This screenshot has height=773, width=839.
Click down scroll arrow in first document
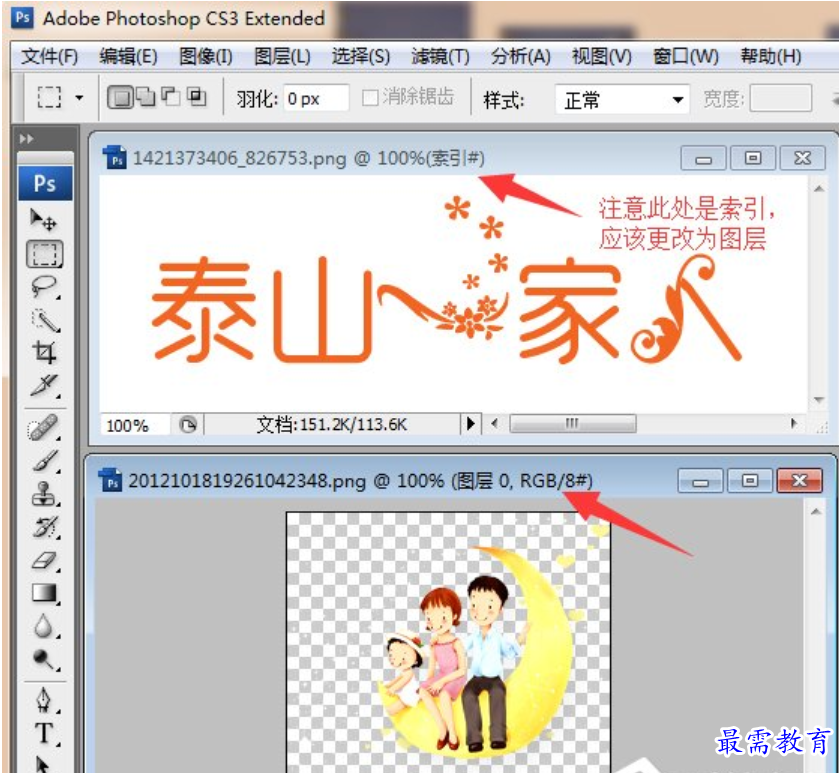819,400
